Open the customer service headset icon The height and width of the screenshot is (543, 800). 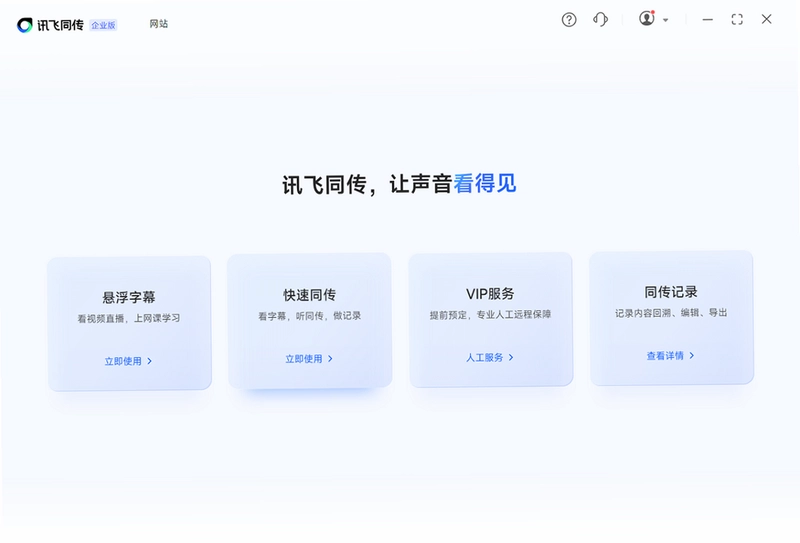tap(601, 19)
